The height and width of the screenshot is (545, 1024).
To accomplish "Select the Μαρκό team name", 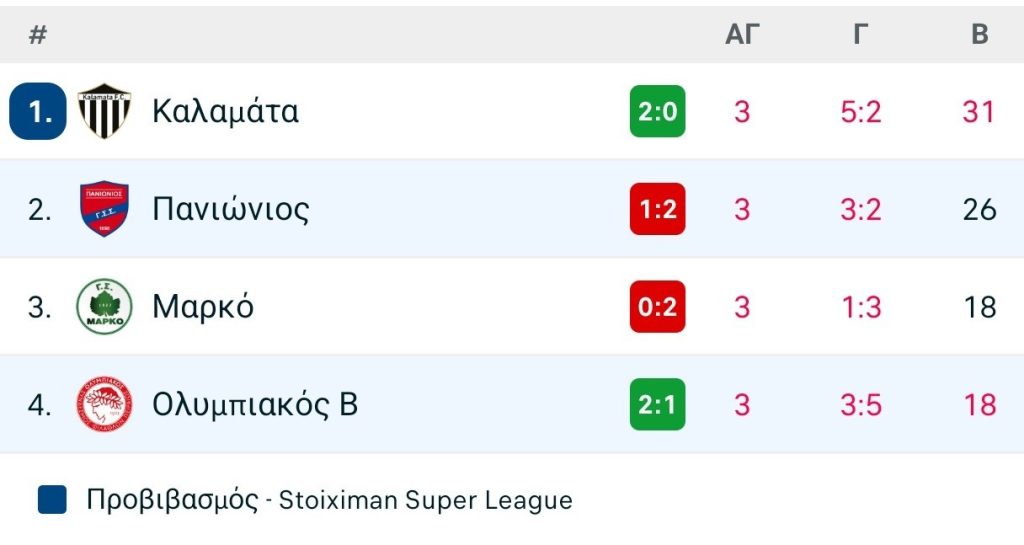I will click(203, 307).
